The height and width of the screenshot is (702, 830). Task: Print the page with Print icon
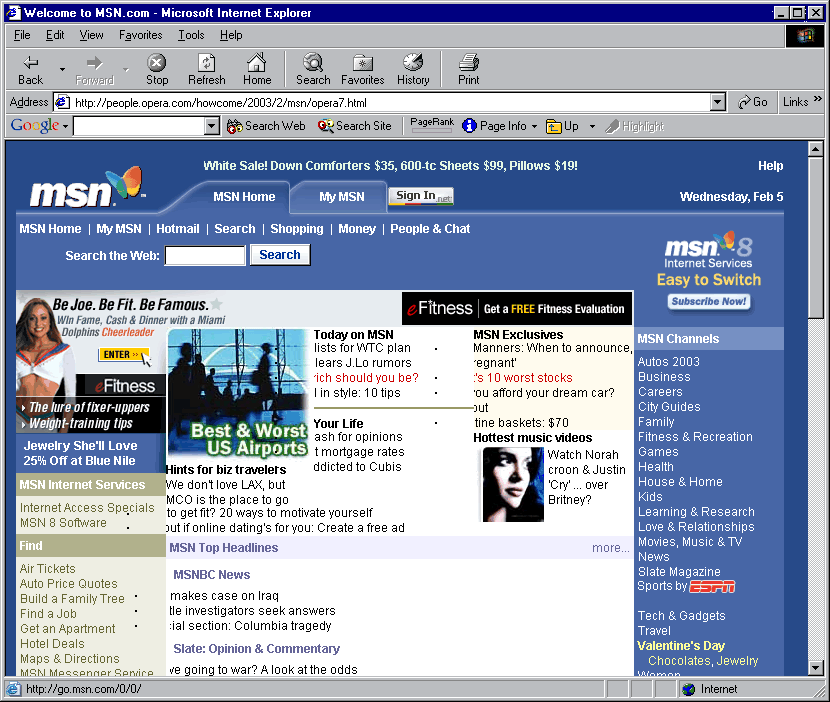(x=468, y=62)
